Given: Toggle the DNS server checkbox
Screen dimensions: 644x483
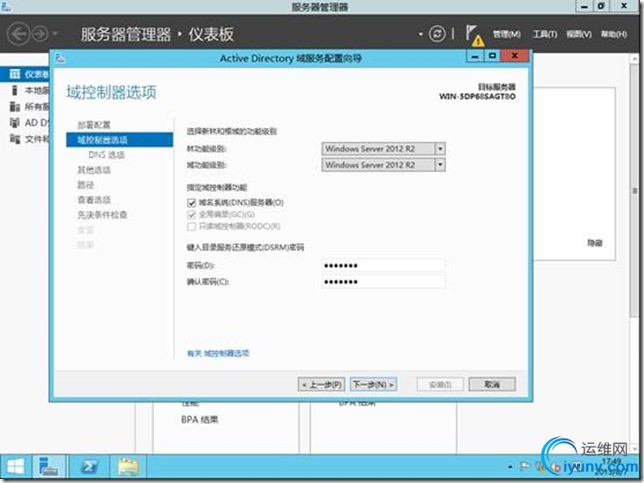Looking at the screenshot, I should tap(191, 202).
